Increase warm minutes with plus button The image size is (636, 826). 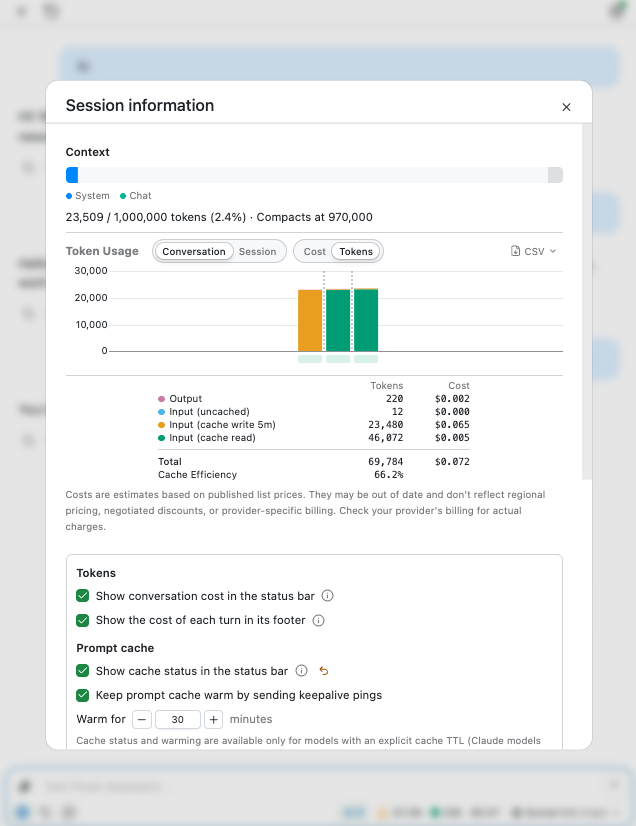point(213,719)
